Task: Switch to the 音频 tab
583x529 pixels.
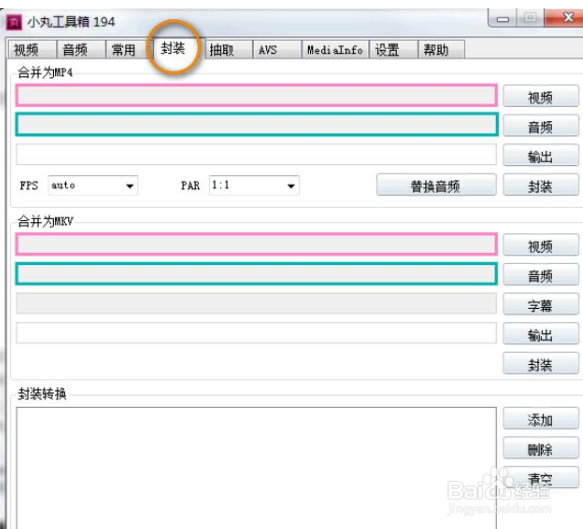Action: click(x=81, y=50)
